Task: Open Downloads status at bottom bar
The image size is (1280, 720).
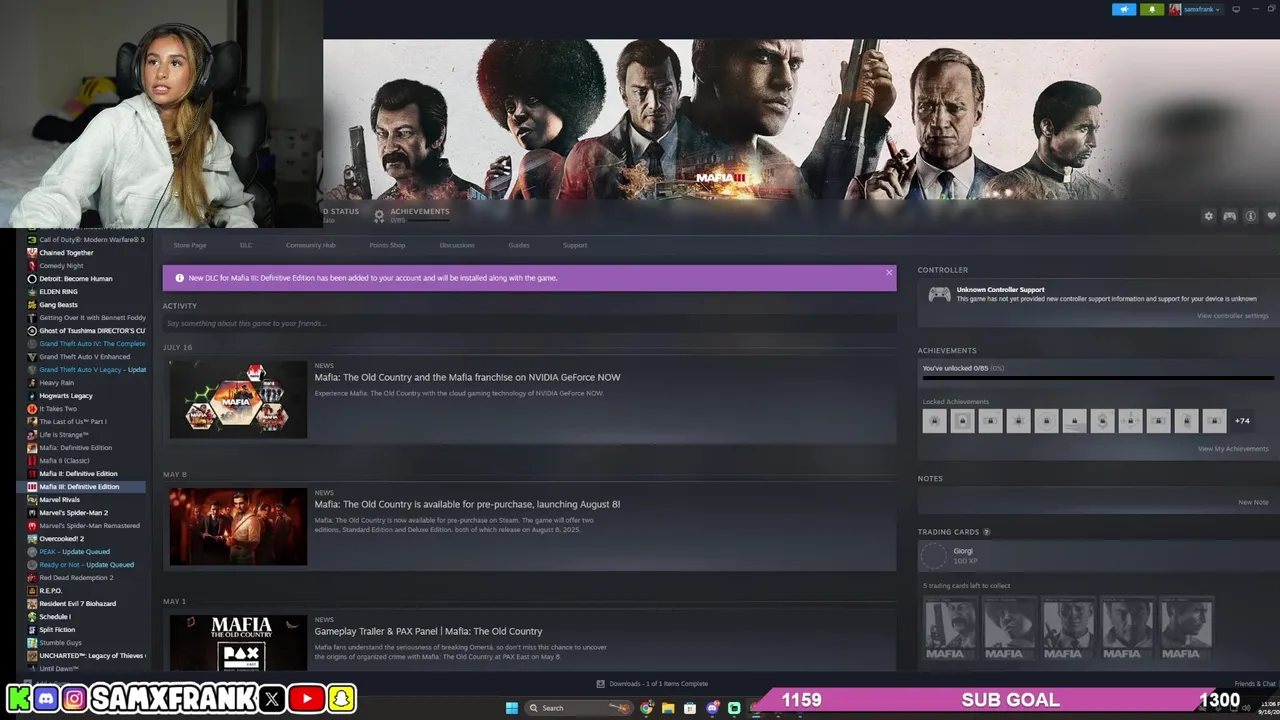Action: click(652, 684)
